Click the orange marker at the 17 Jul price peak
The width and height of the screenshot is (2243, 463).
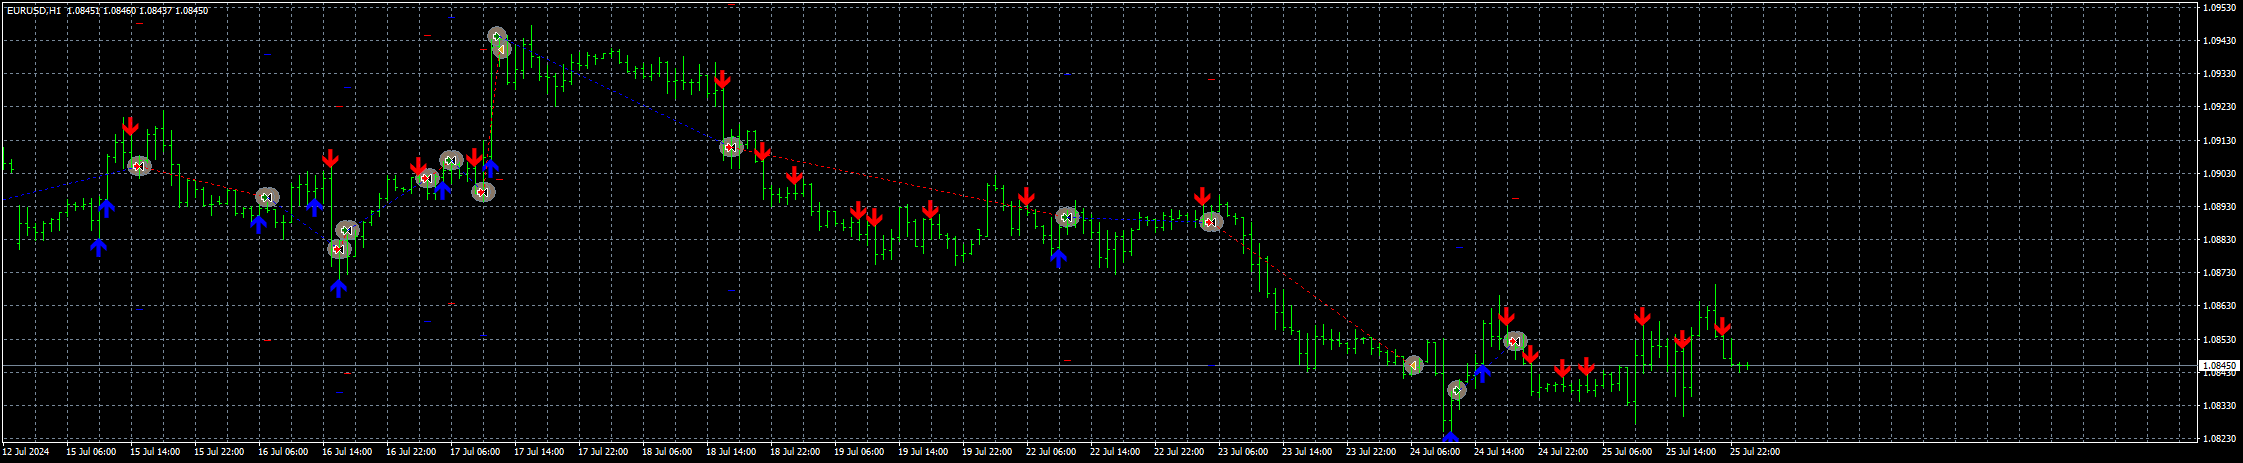tap(501, 49)
